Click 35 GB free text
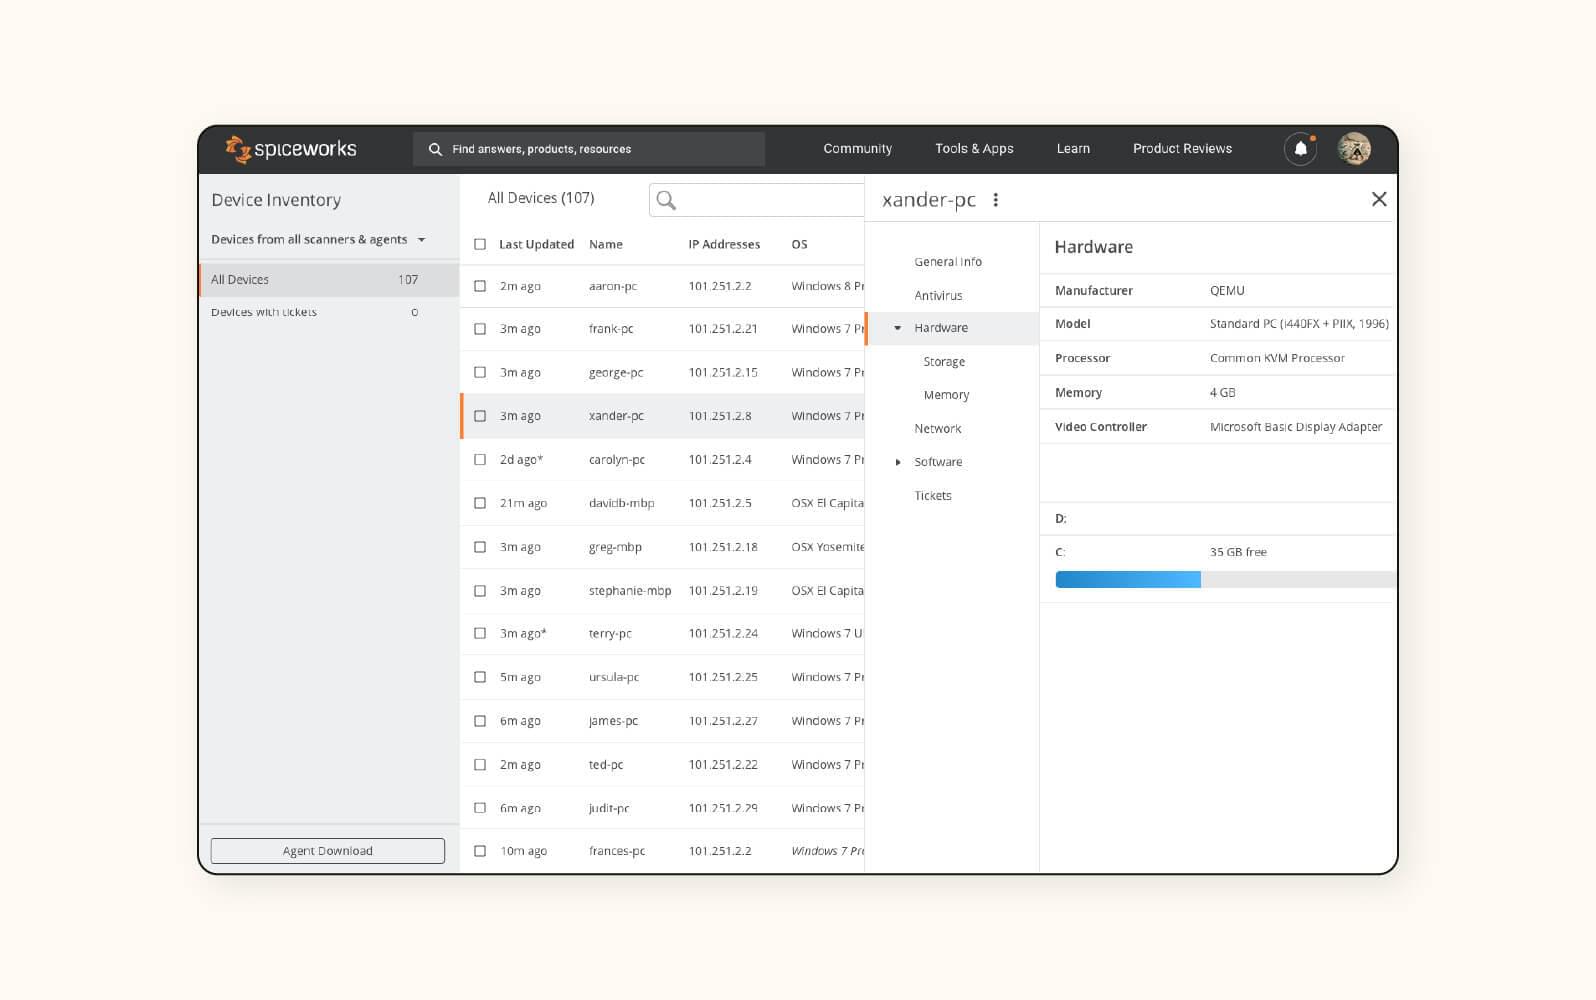The width and height of the screenshot is (1596, 1000). [1238, 552]
